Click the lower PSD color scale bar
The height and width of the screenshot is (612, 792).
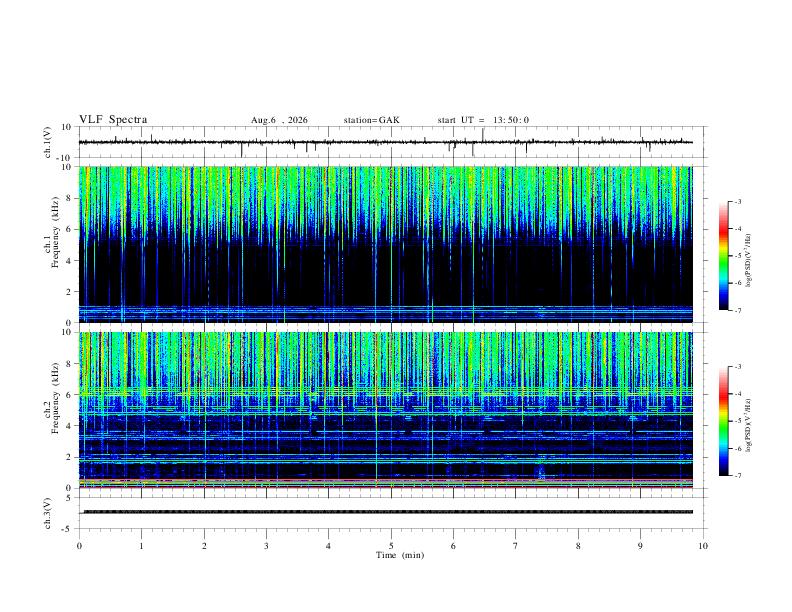[x=724, y=421]
